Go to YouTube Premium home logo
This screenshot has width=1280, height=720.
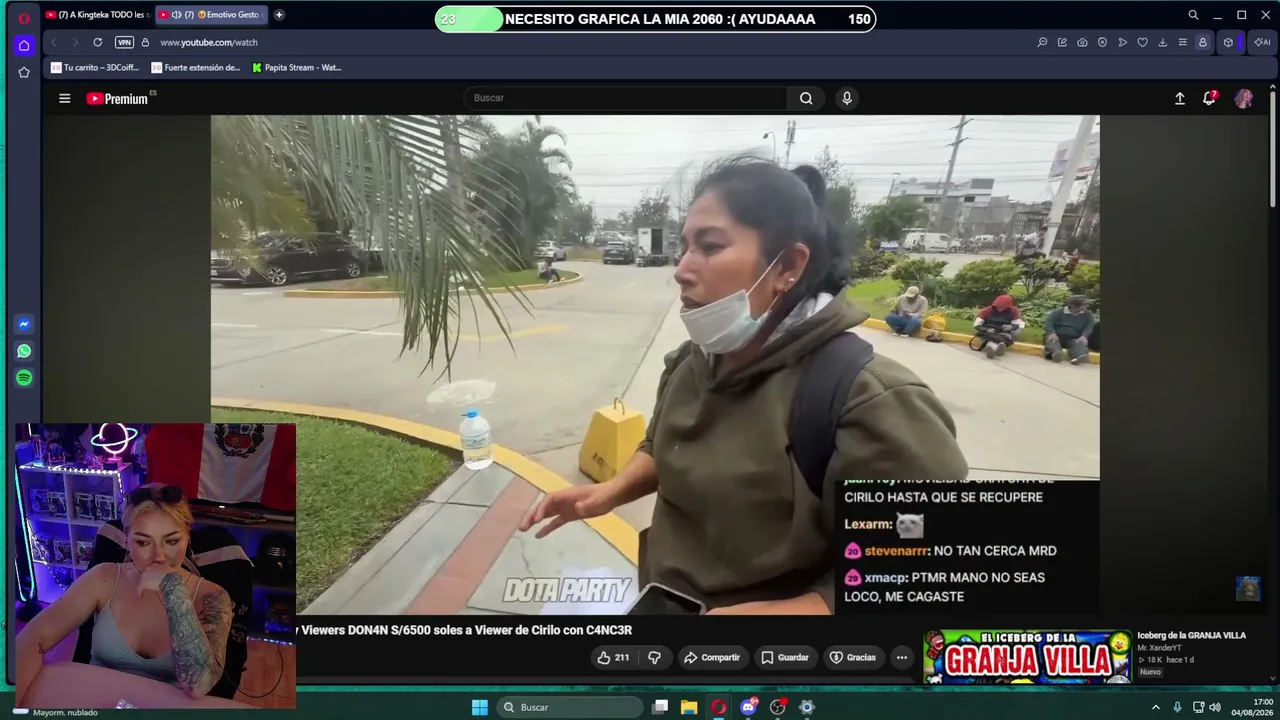coord(117,98)
